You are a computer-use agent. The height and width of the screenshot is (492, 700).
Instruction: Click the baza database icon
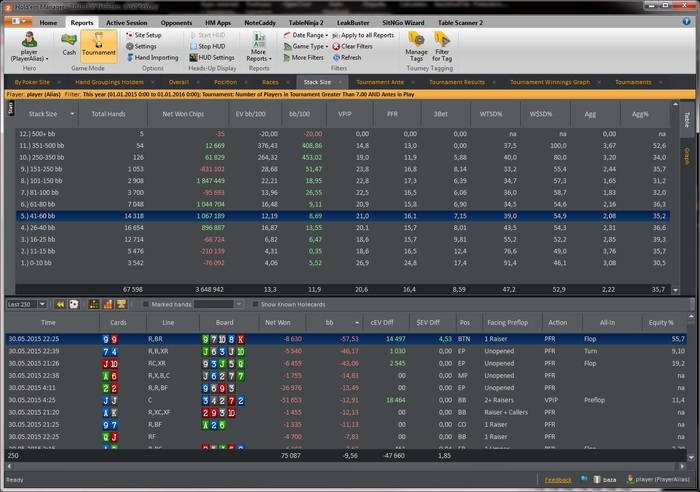point(597,479)
